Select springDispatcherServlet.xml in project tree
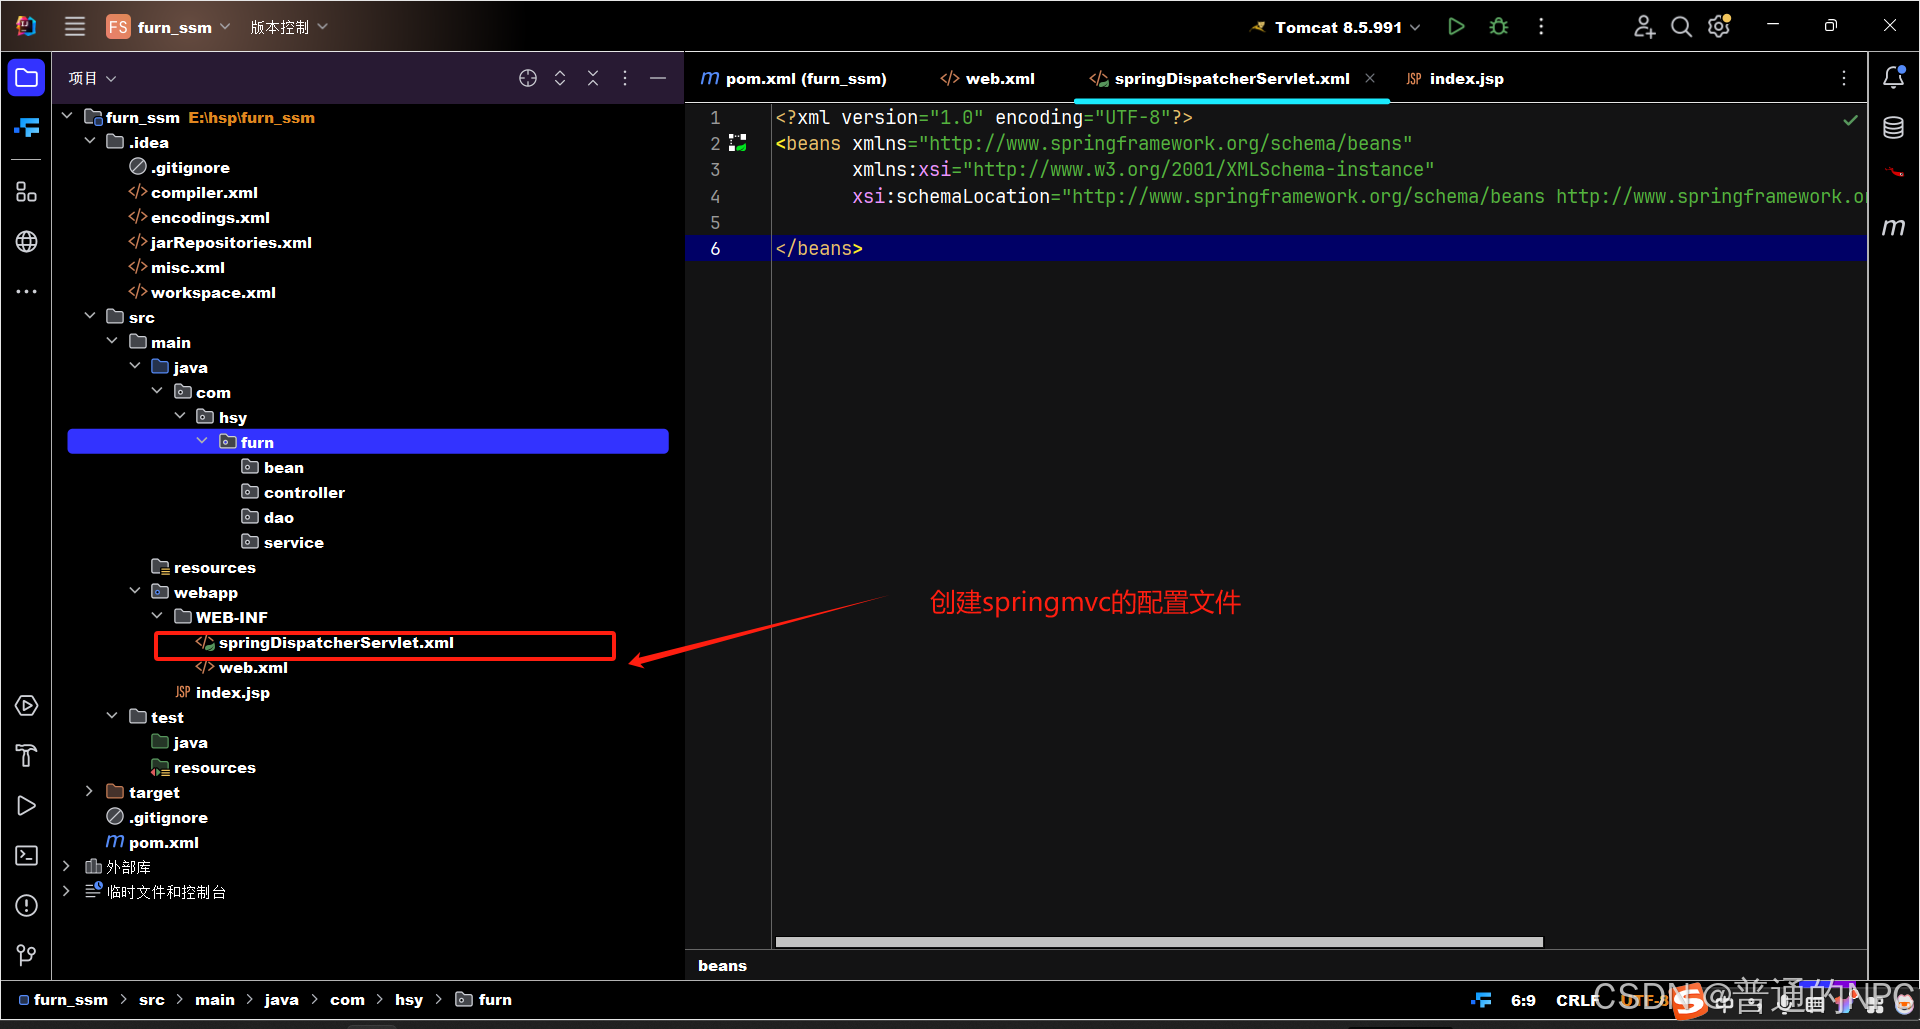Viewport: 1920px width, 1029px height. pyautogui.click(x=336, y=642)
